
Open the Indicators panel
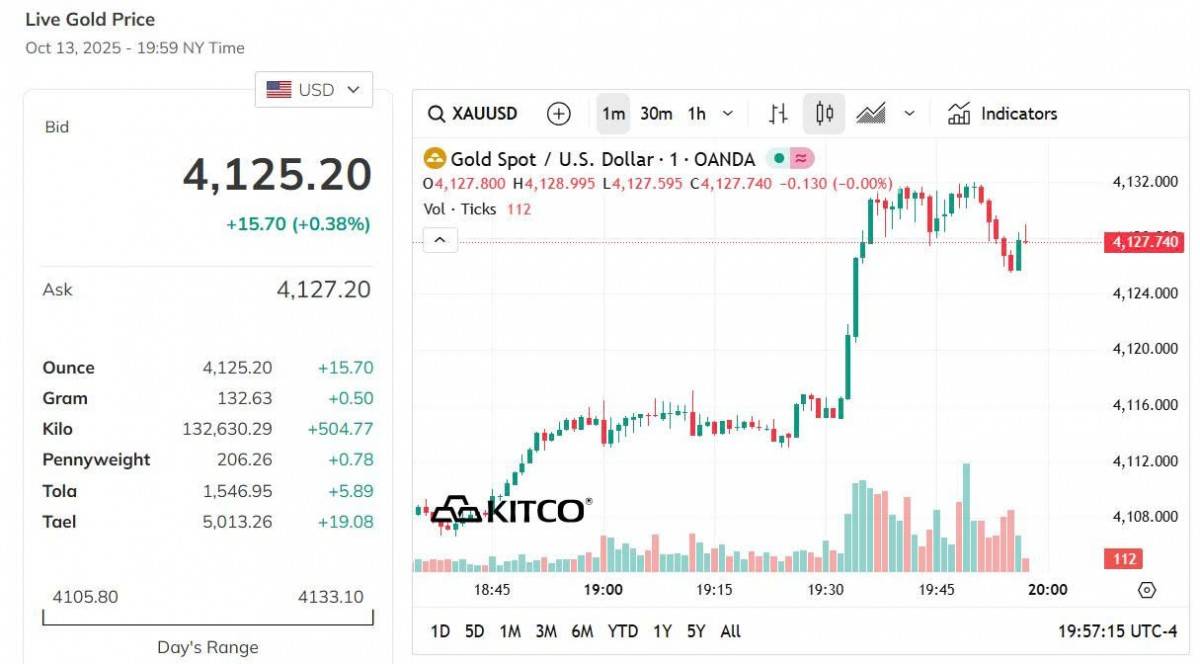pos(1003,113)
